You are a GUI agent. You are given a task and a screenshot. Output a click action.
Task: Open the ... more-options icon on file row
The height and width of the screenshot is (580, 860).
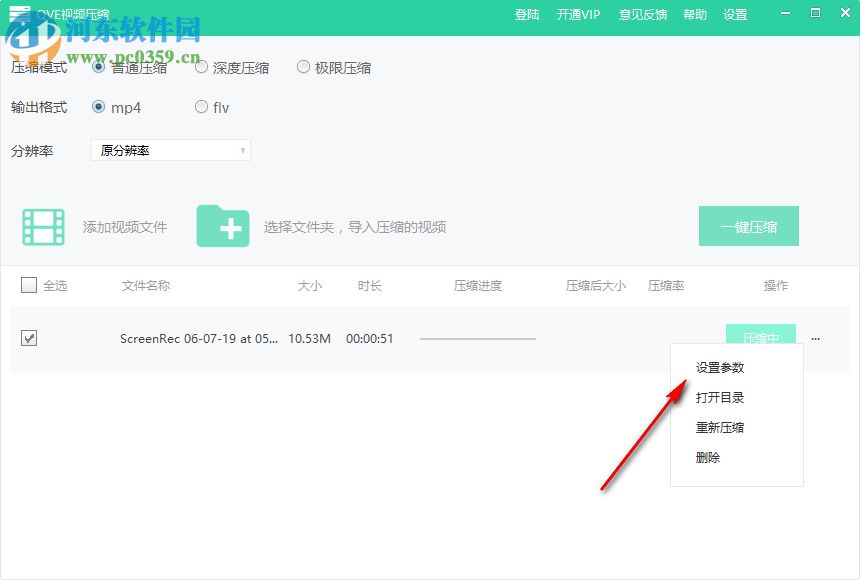(x=816, y=339)
